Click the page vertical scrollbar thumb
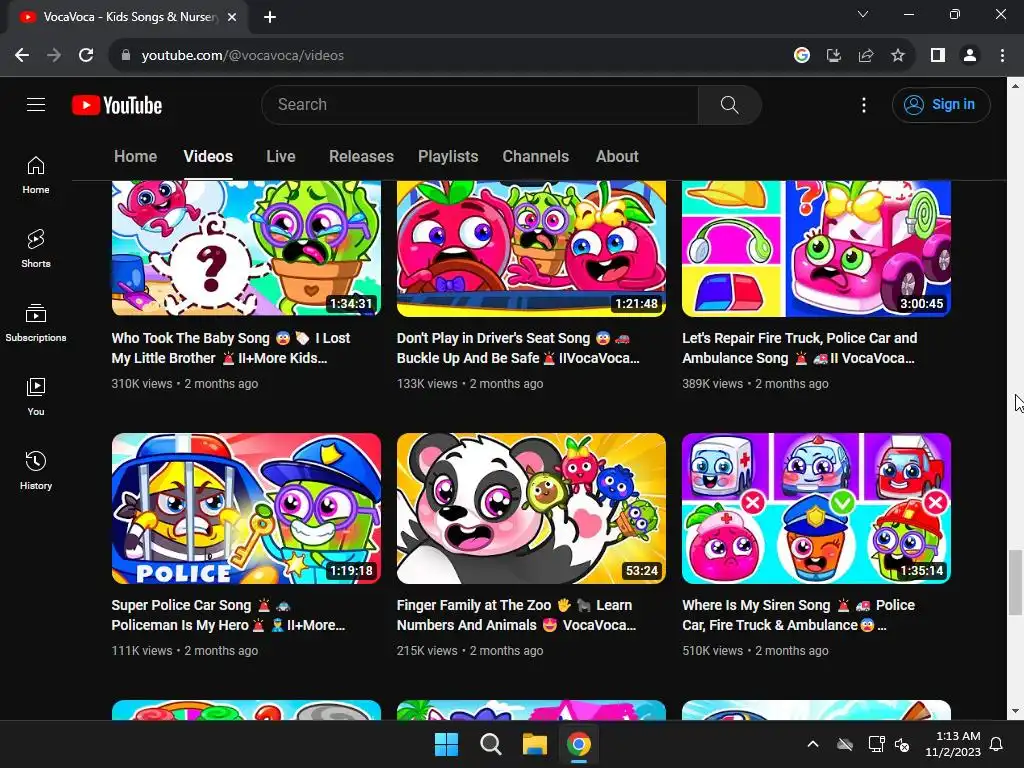 pyautogui.click(x=1015, y=583)
